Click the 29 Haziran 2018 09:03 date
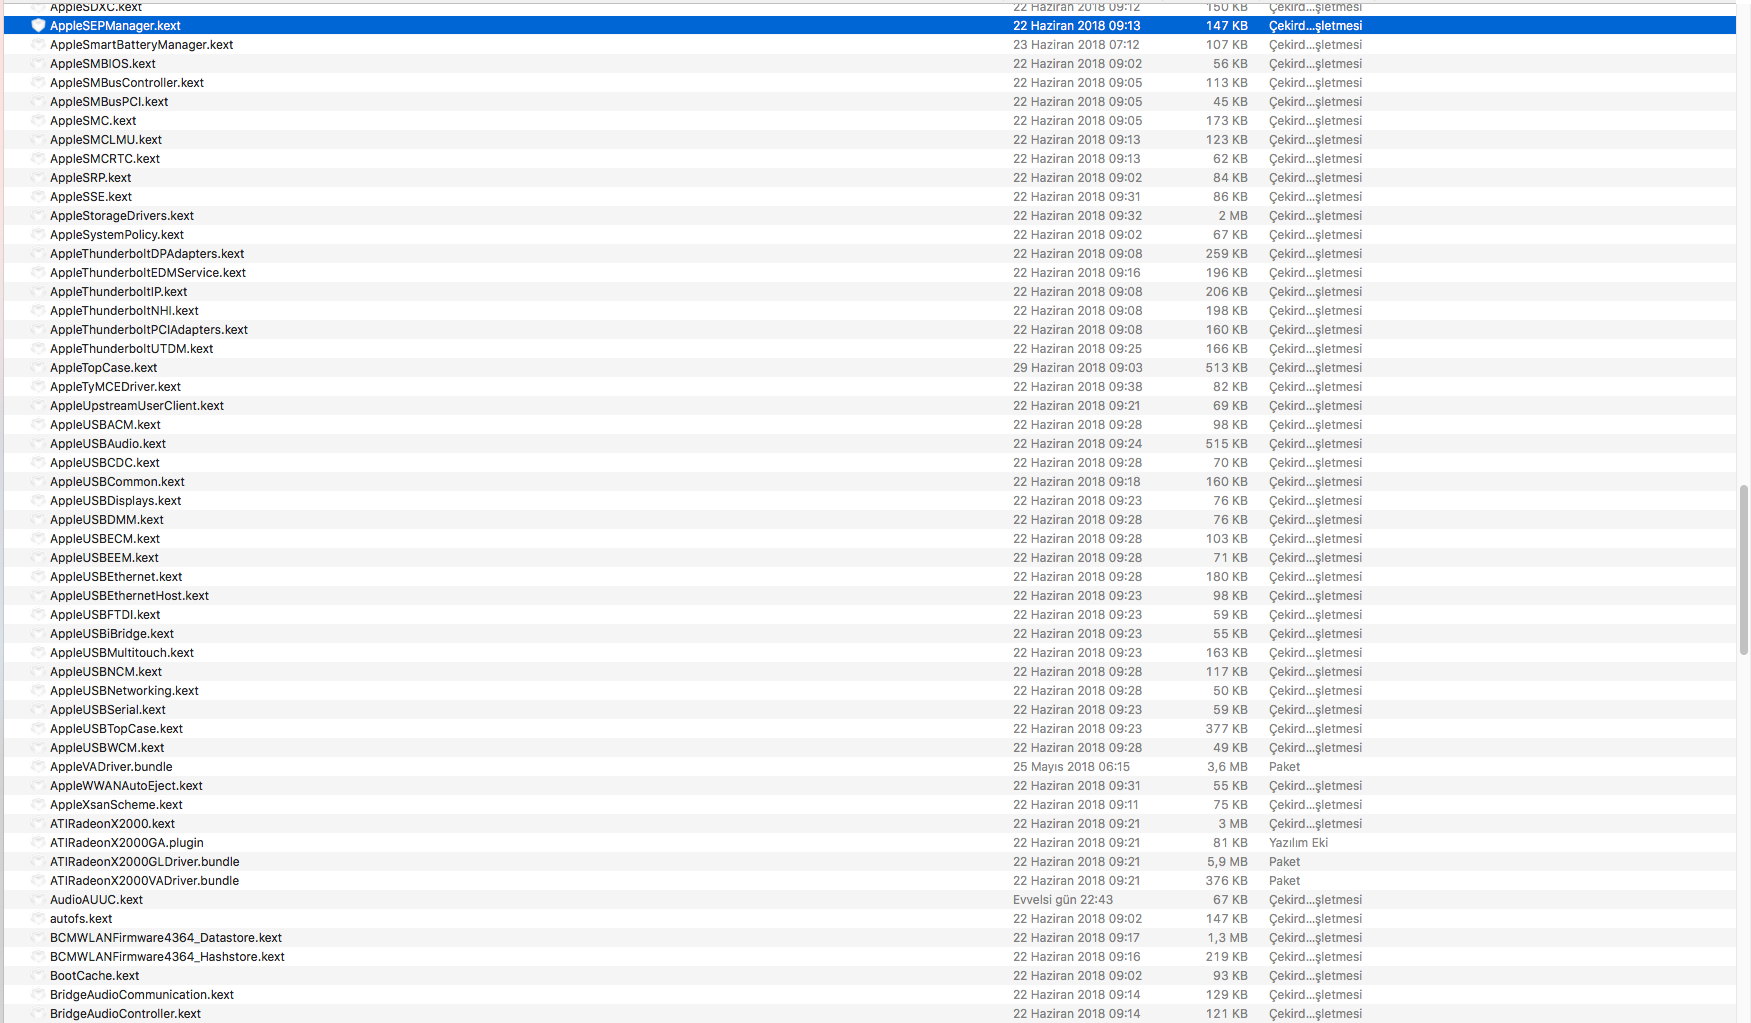Viewport: 1751px width, 1023px height. (1077, 368)
